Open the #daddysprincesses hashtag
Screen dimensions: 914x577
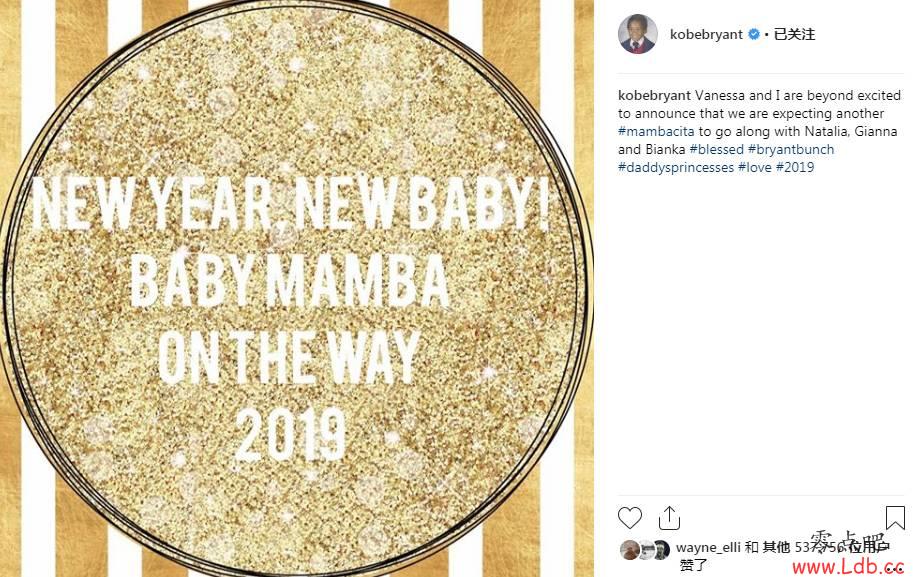[x=676, y=168]
